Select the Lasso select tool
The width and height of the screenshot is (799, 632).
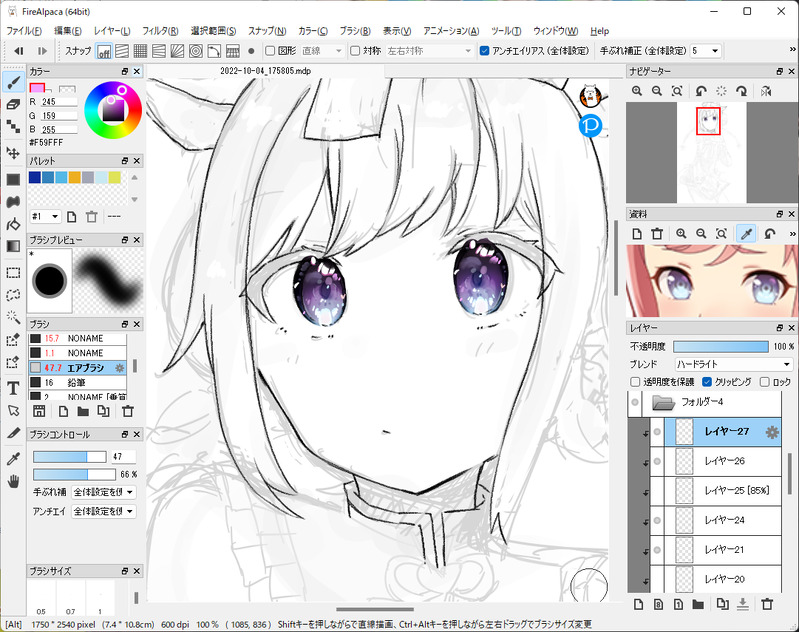(14, 295)
